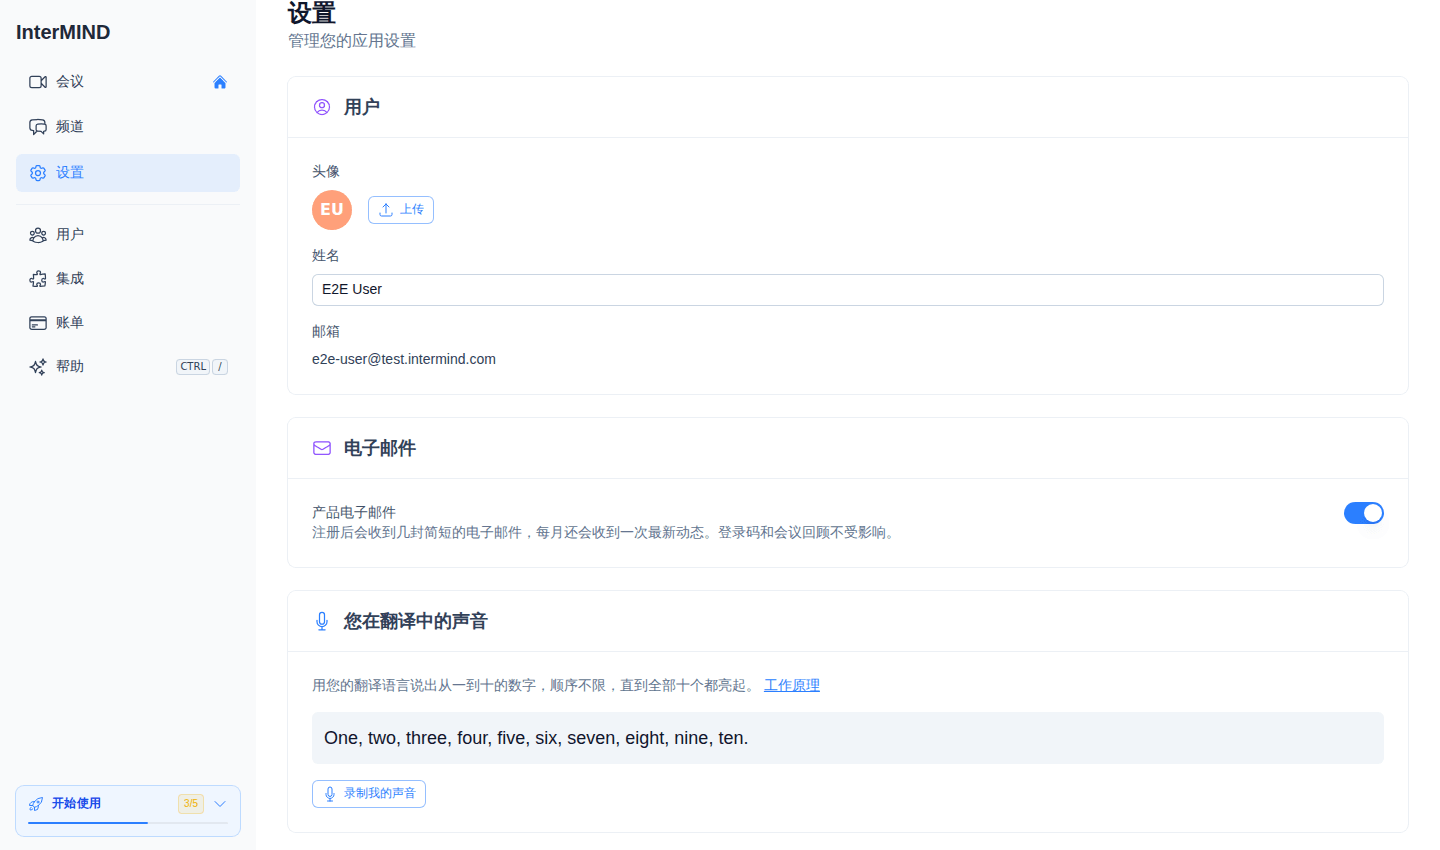1440x850 pixels.
Task: Click the video camera icon beside 会议
Action: 38,82
